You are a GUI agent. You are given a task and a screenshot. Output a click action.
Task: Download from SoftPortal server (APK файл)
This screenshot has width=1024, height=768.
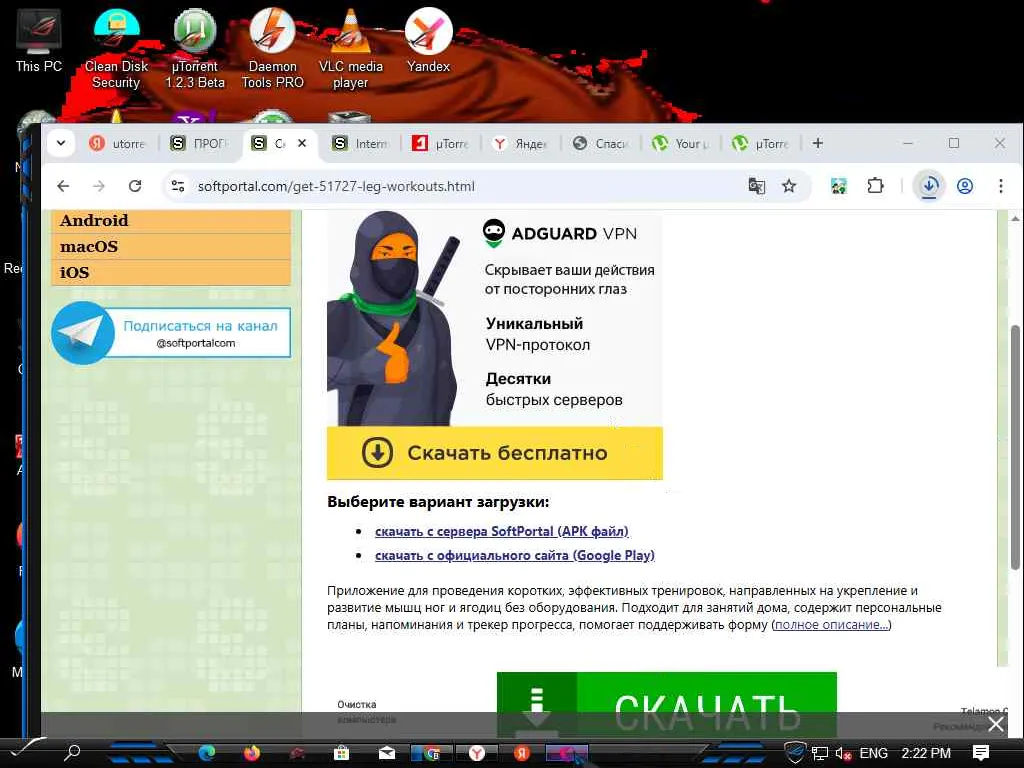502,532
